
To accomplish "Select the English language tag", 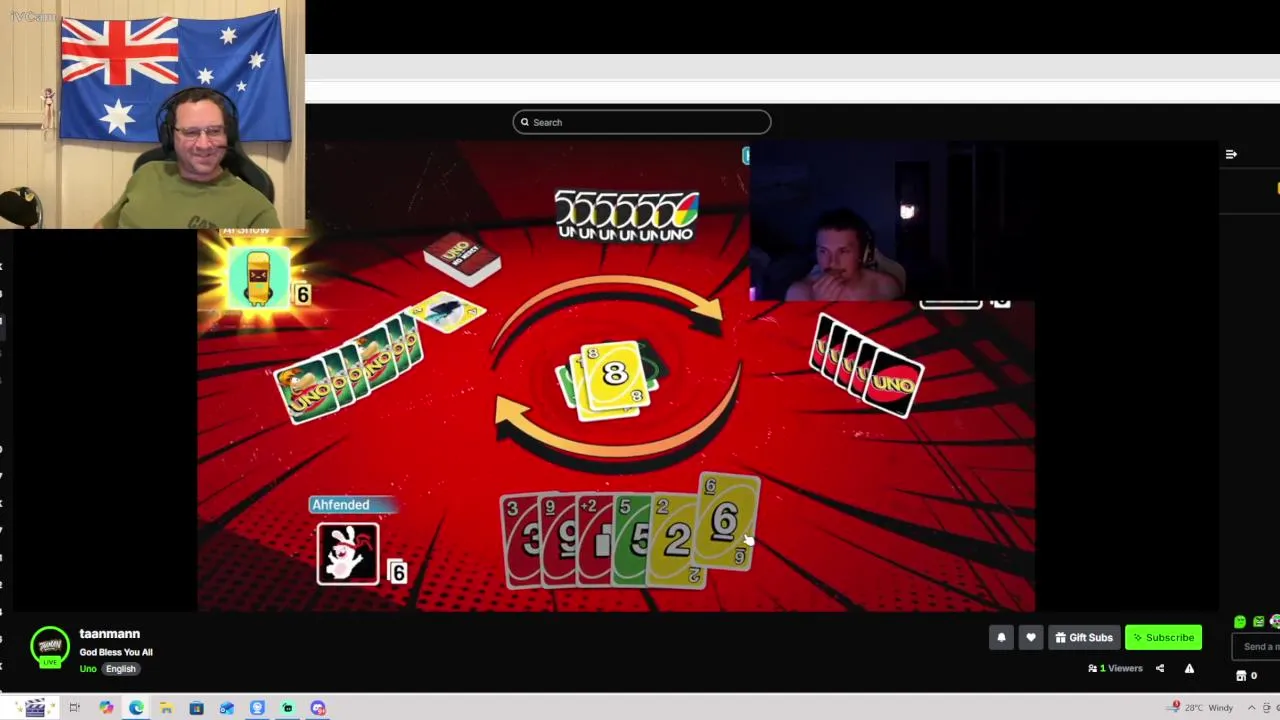I will [120, 669].
